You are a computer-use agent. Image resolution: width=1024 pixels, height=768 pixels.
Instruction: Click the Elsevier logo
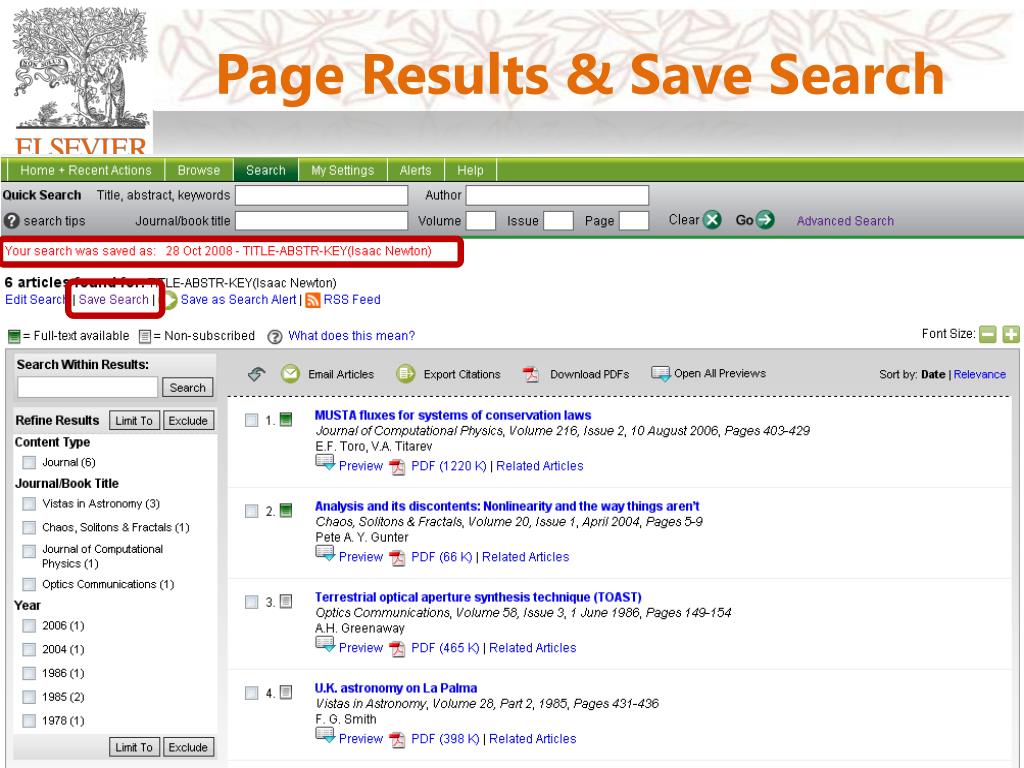pos(80,80)
